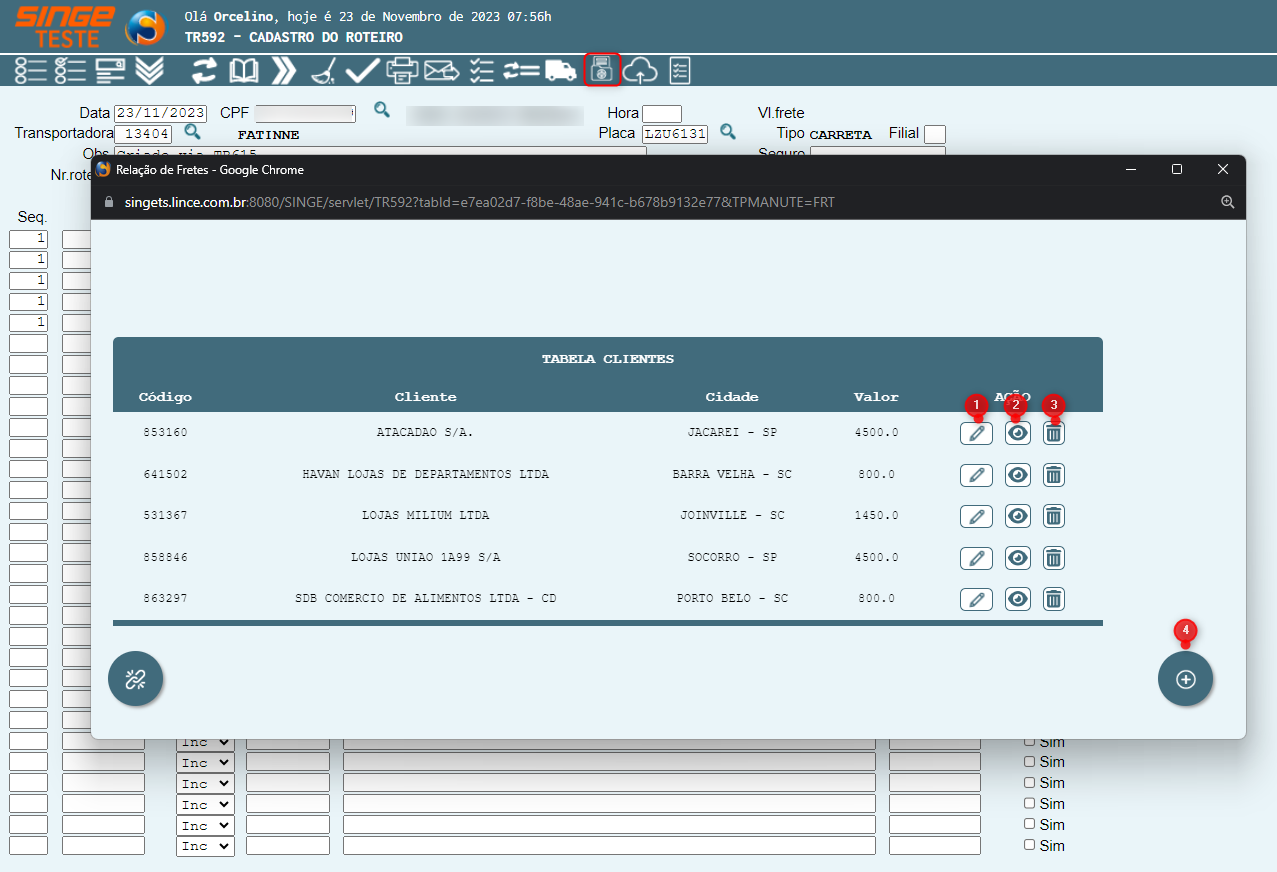This screenshot has width=1277, height=872.
Task: Add a new freight with the plus button
Action: [x=1185, y=679]
